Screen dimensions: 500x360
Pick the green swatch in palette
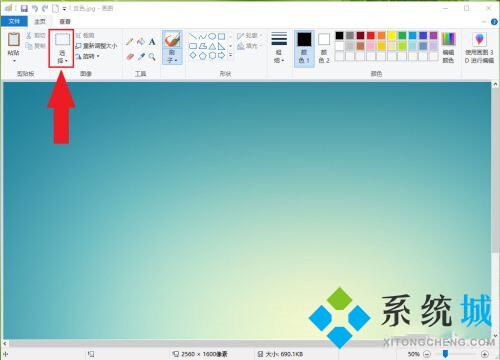coord(402,35)
